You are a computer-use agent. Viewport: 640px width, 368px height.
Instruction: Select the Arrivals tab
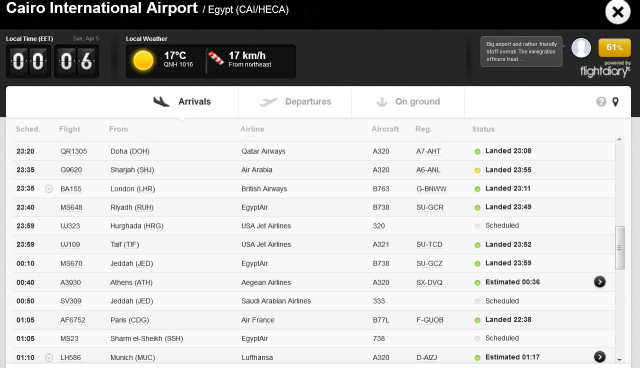pos(182,102)
